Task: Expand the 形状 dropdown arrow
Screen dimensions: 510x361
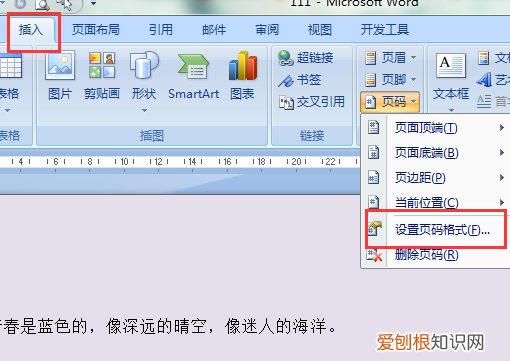Action: (x=144, y=110)
